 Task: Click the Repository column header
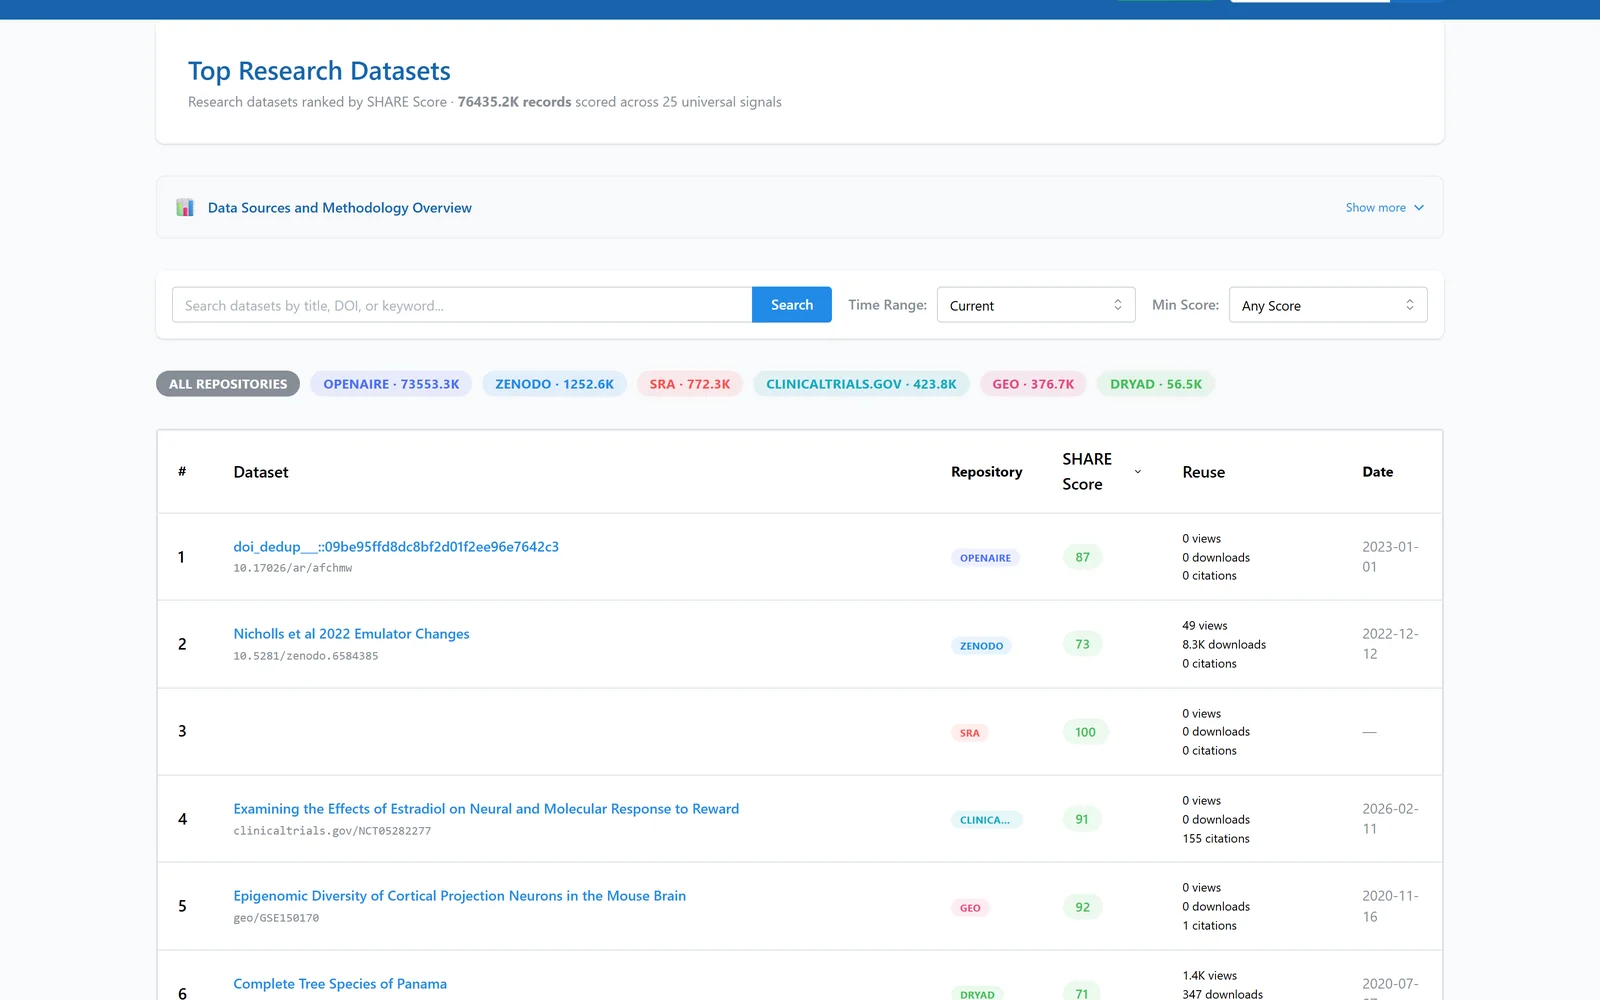[987, 472]
